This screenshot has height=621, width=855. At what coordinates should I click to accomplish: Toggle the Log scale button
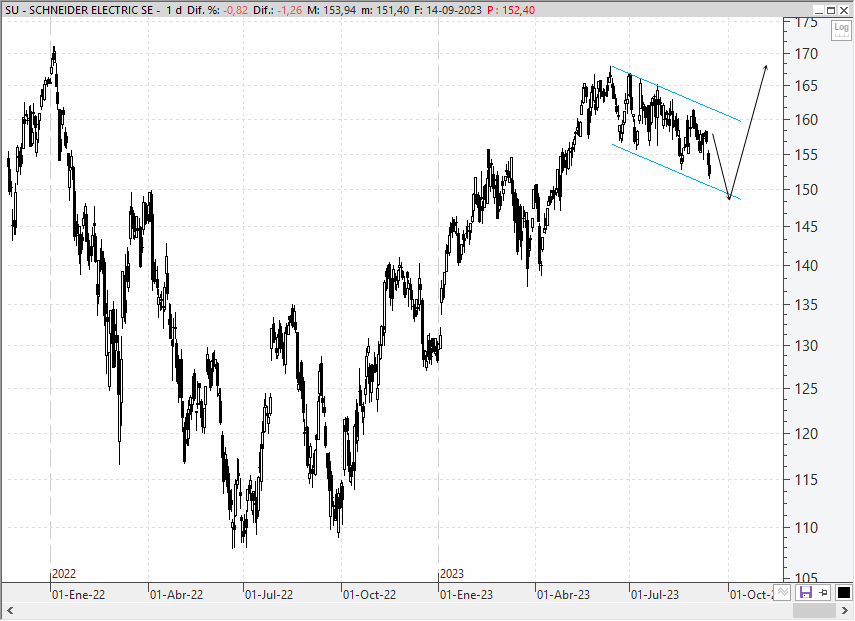[841, 30]
